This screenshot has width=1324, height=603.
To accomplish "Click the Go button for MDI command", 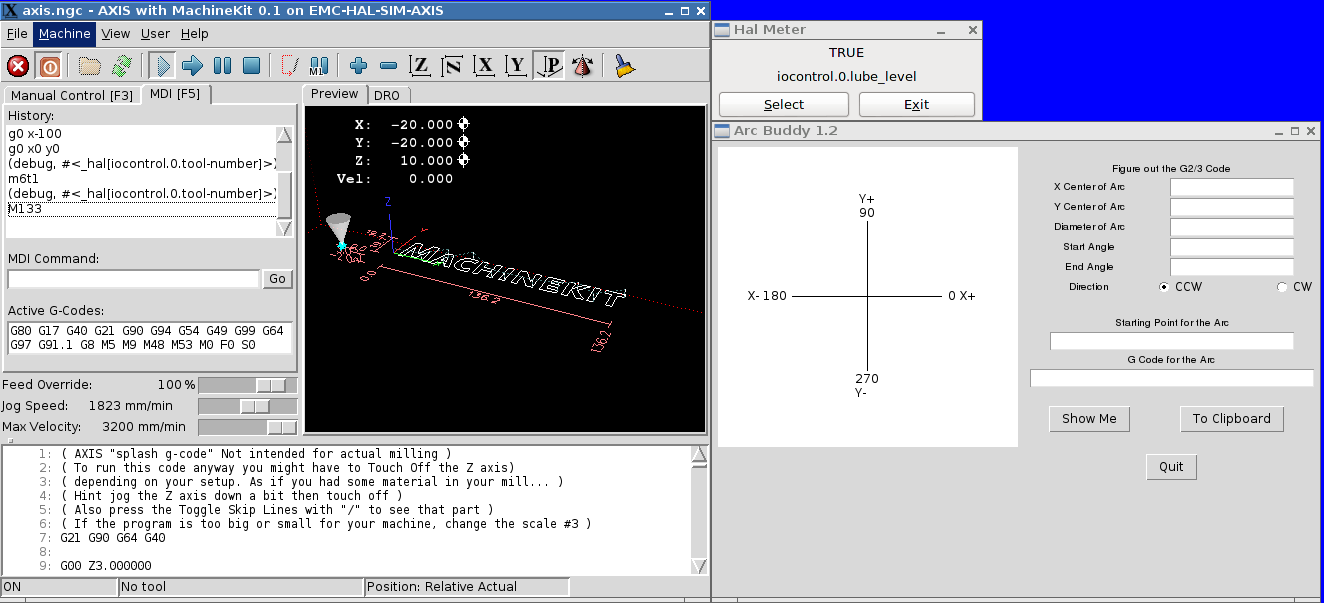I will pyautogui.click(x=278, y=279).
